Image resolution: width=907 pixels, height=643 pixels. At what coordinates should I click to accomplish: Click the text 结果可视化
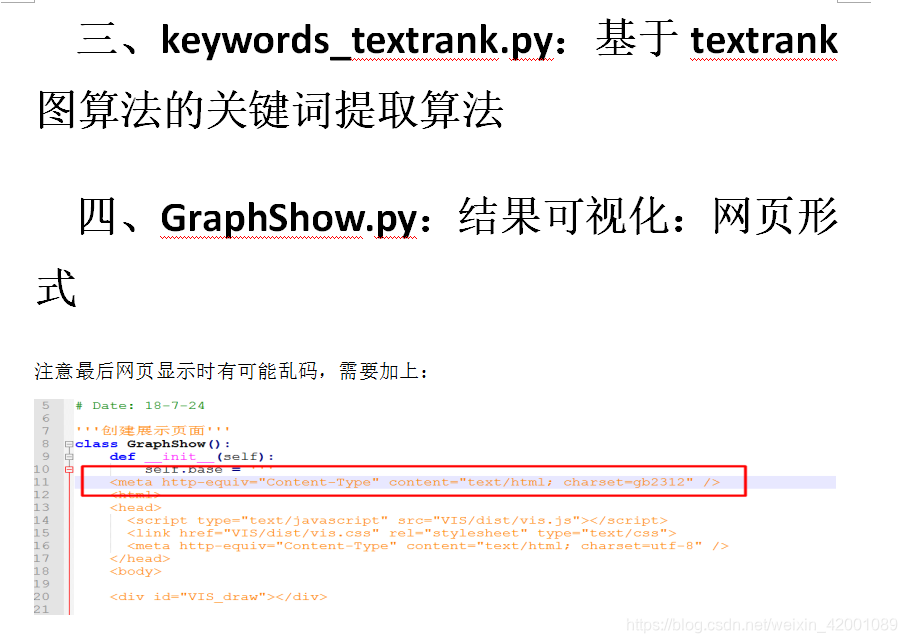[565, 217]
